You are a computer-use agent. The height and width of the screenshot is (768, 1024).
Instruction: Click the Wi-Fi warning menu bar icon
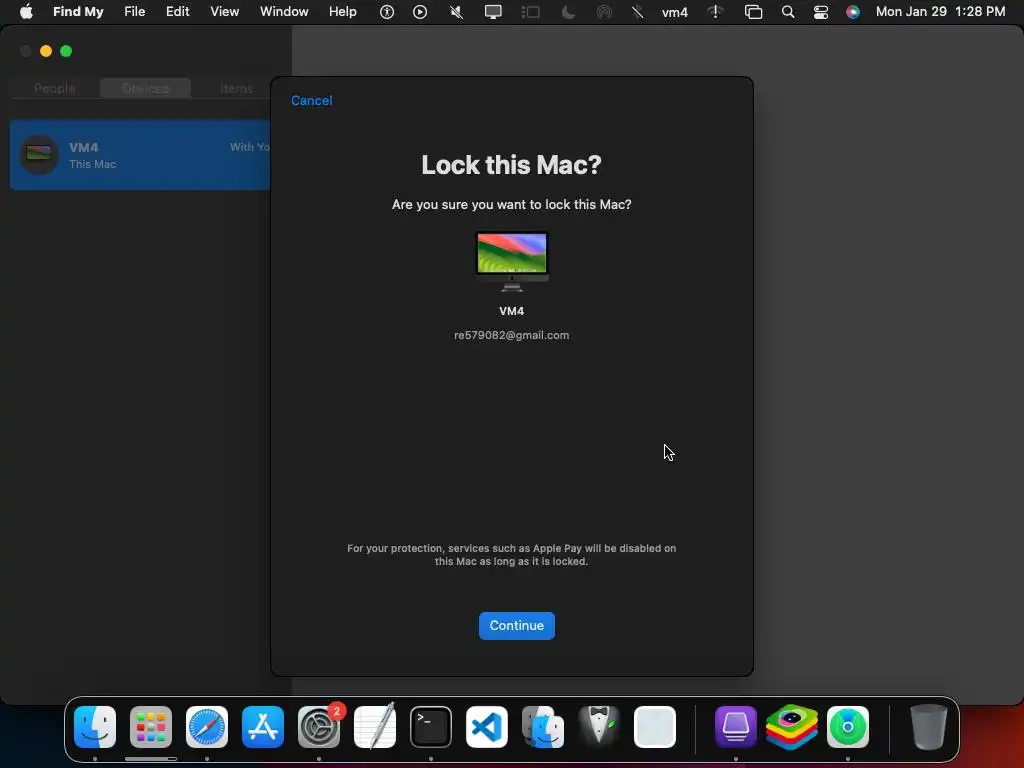click(x=715, y=12)
